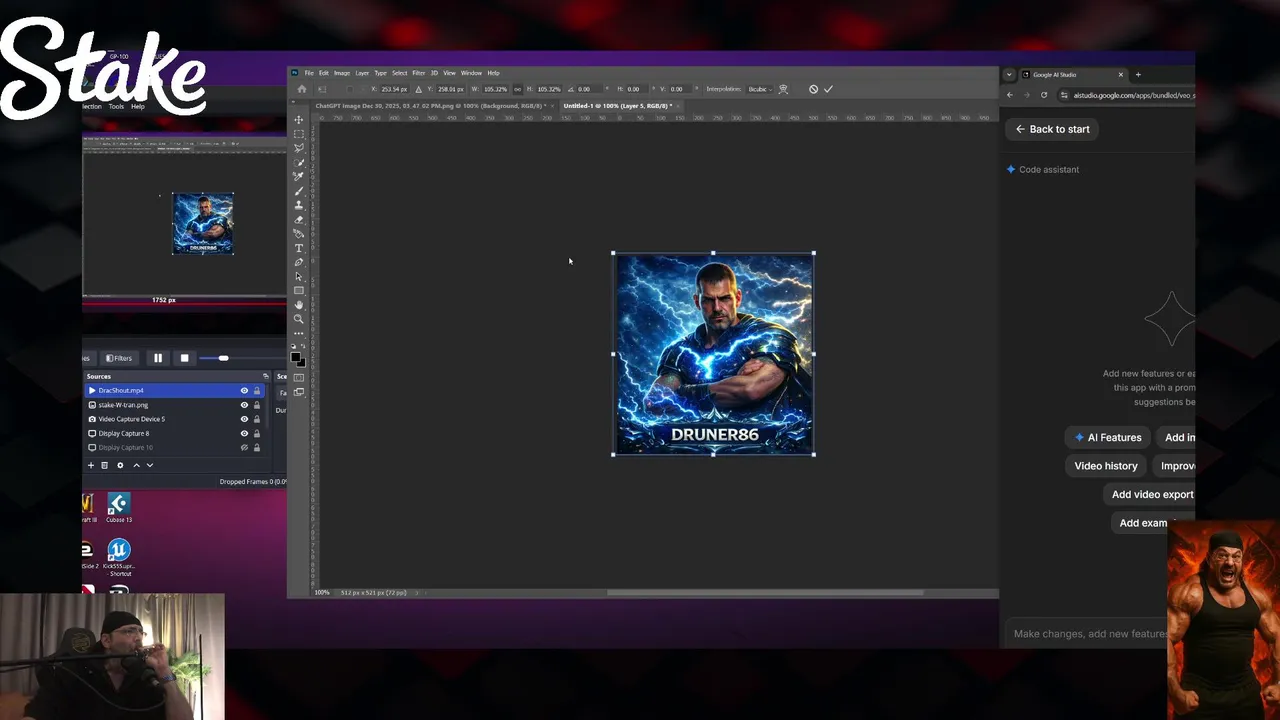Toggle lock on DracShout.mp4 source

[257, 390]
